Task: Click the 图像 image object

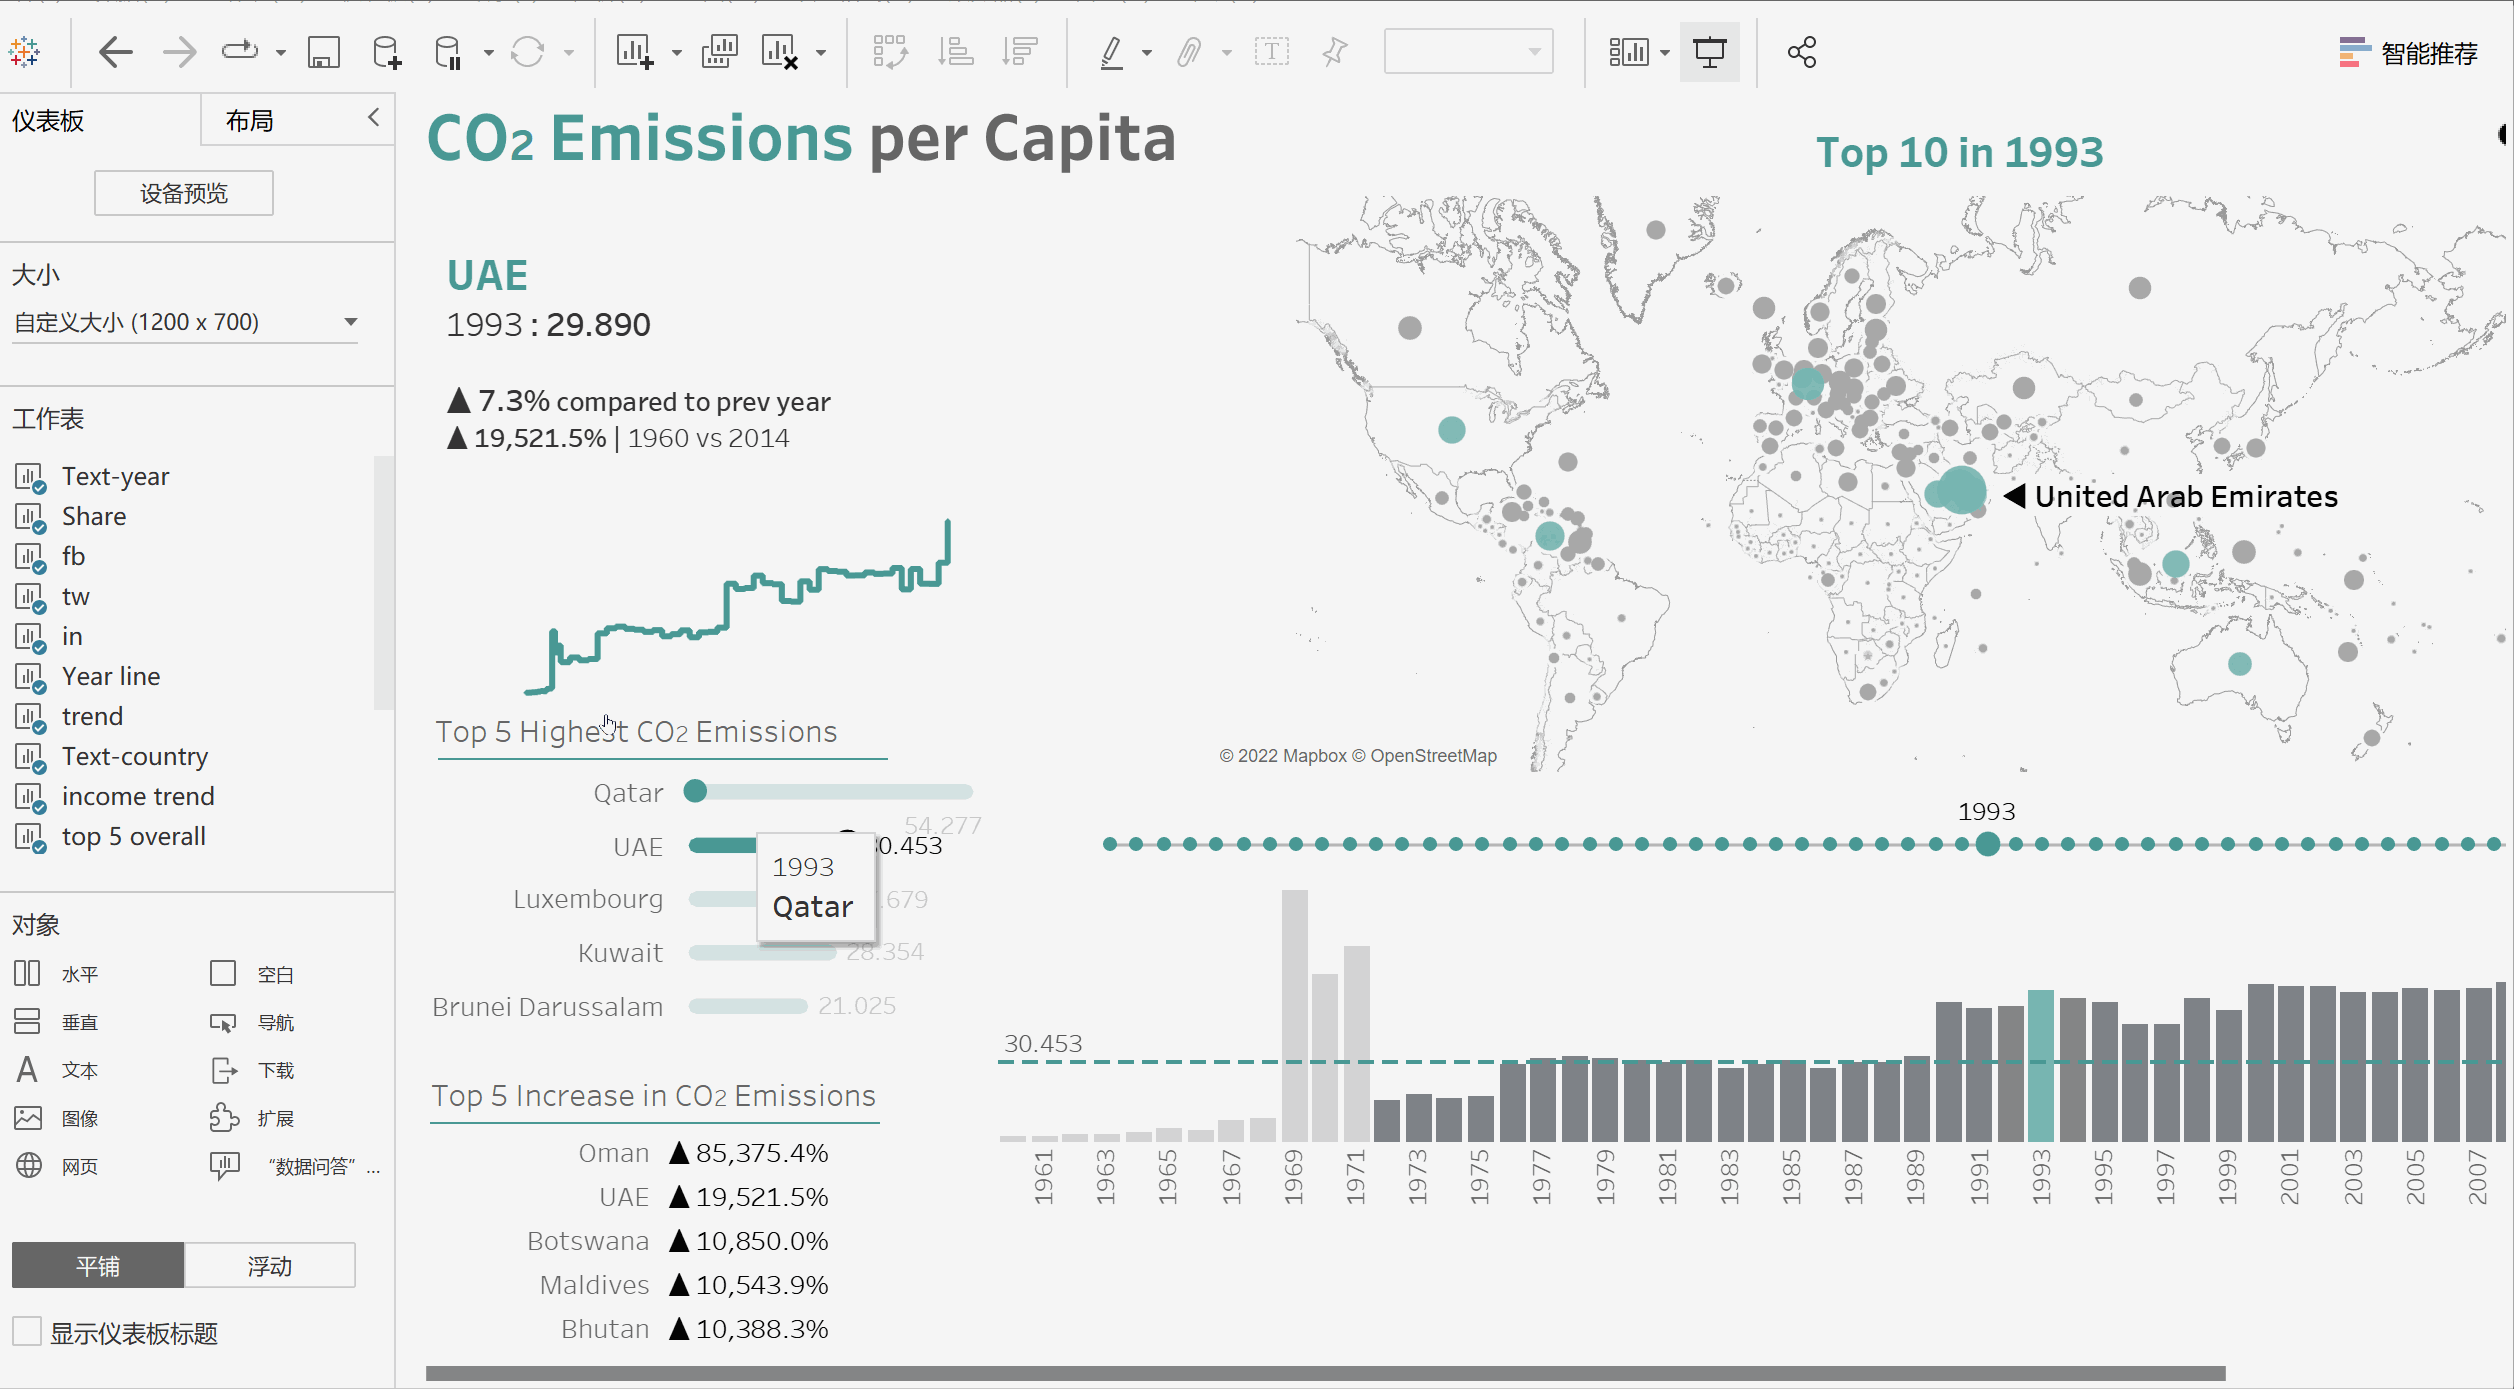Action: coord(56,1118)
